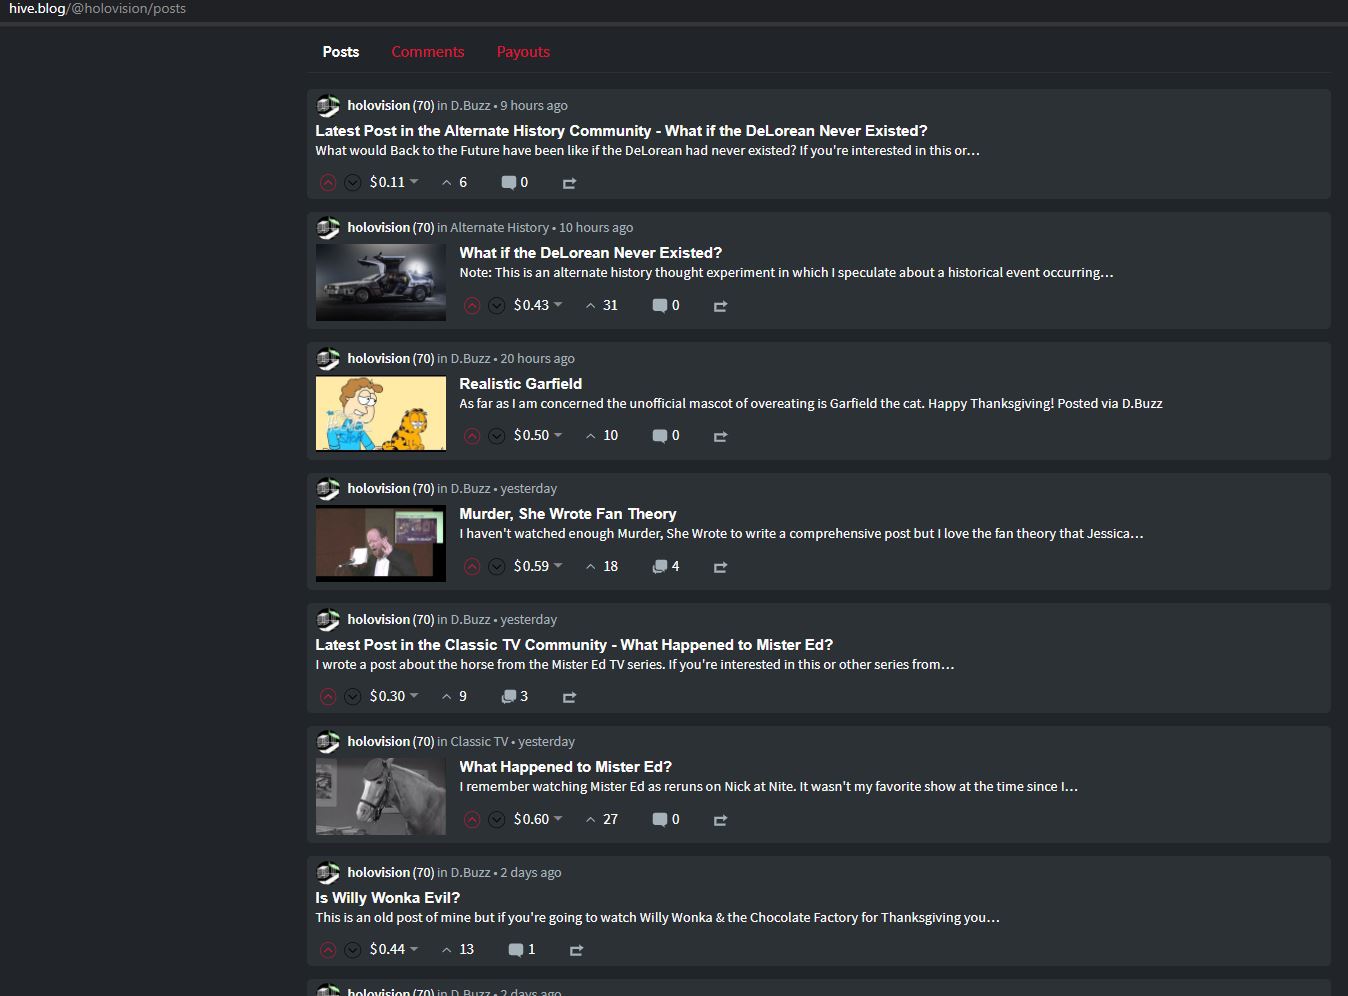Expand the $0.30 payout details dropdown
This screenshot has width=1348, height=996.
pos(394,696)
